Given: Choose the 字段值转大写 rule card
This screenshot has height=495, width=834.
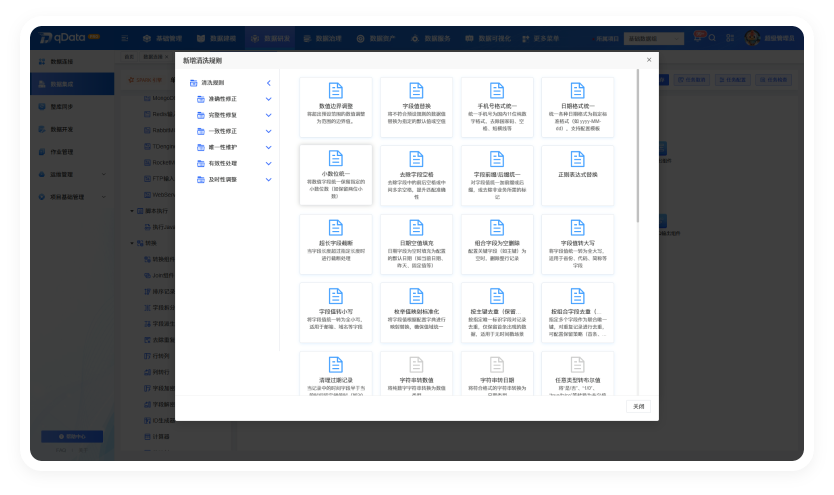Looking at the screenshot, I should [578, 245].
